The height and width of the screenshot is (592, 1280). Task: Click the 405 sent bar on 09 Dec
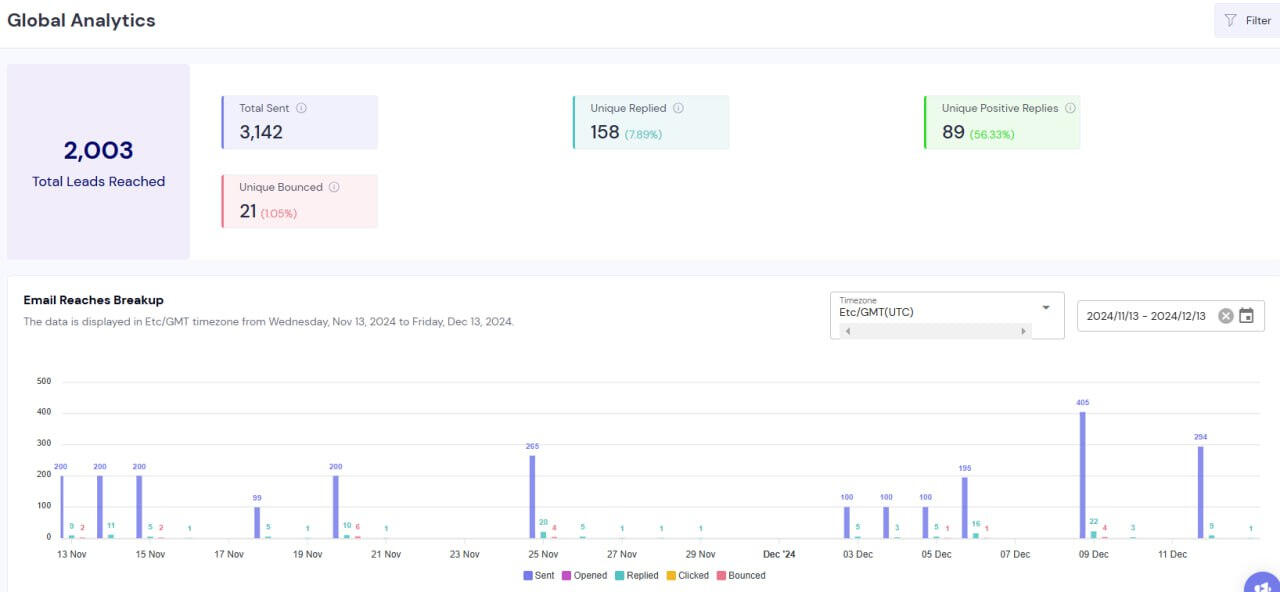click(1082, 475)
